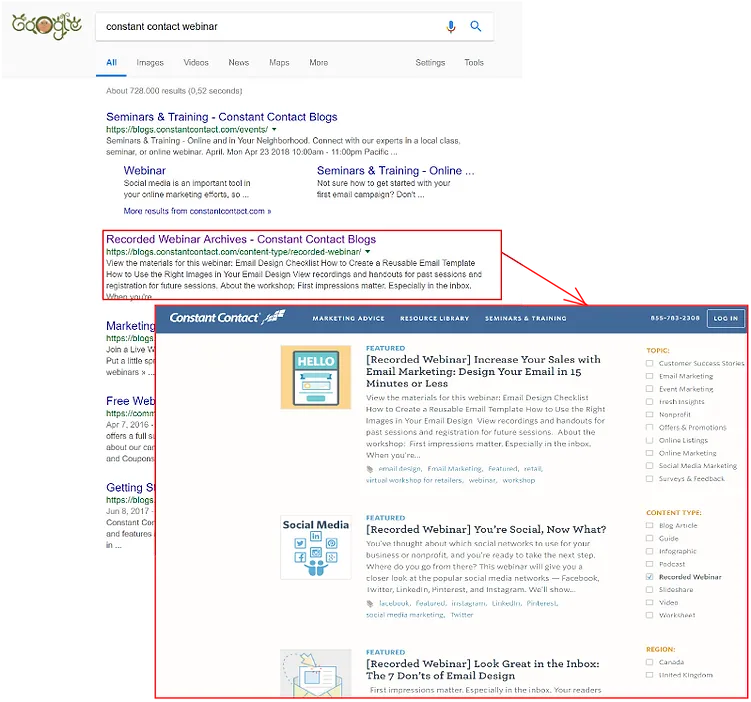The image size is (751, 702).
Task: Open 'Recorded Webinar Archives' search result
Action: pos(241,239)
